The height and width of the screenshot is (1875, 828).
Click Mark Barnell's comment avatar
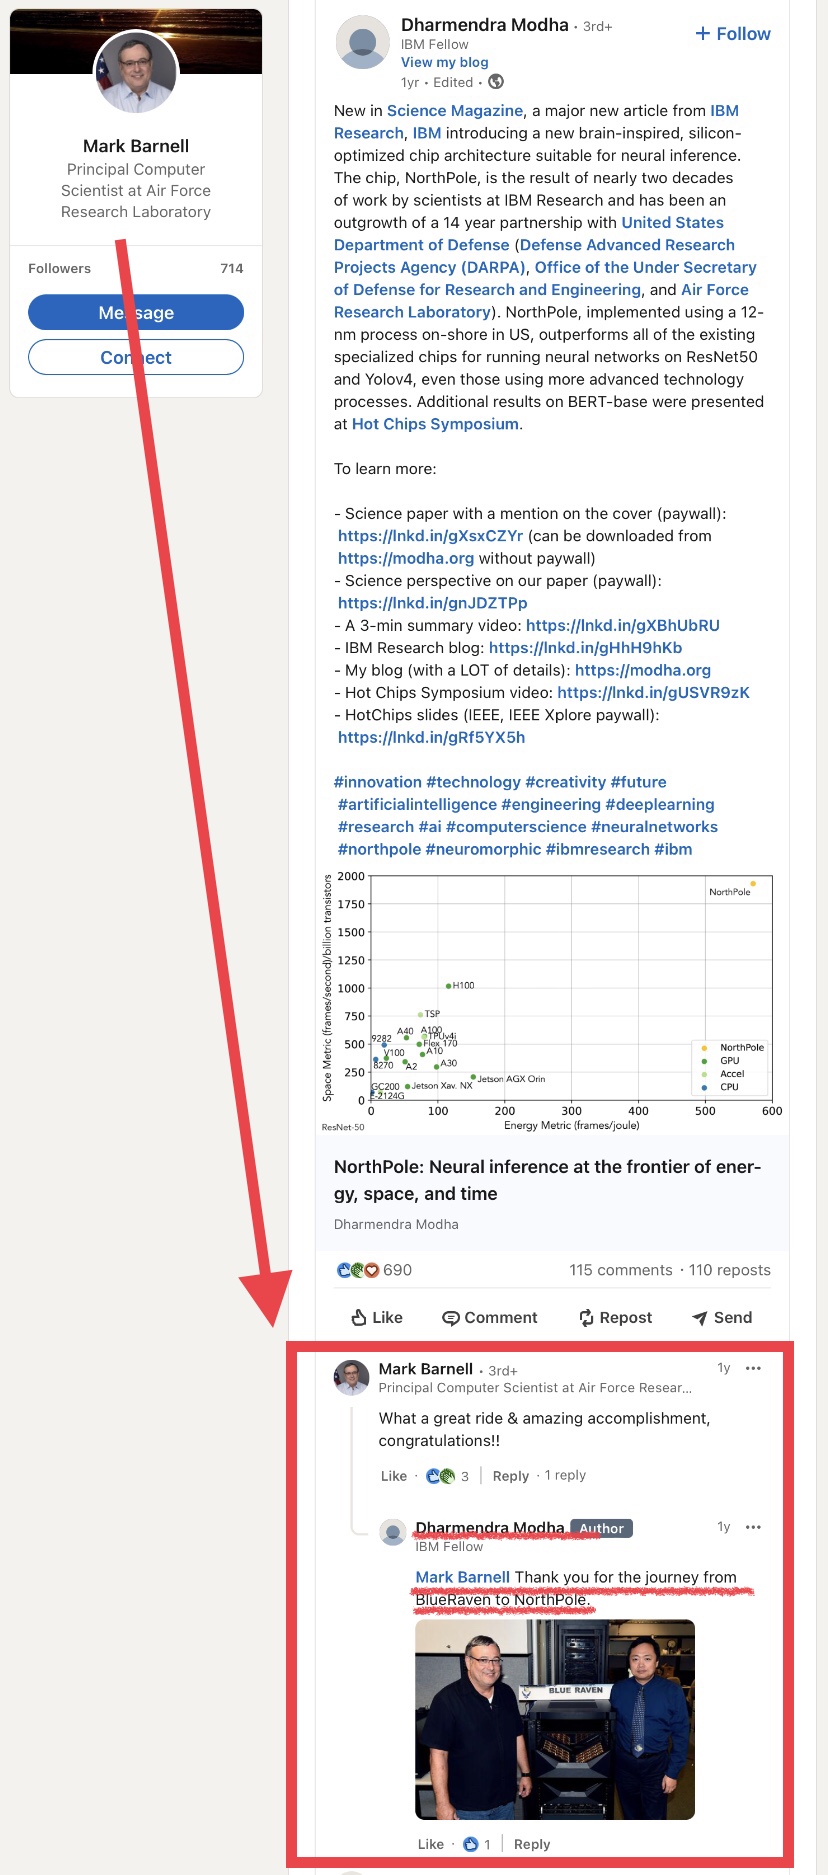click(351, 1377)
